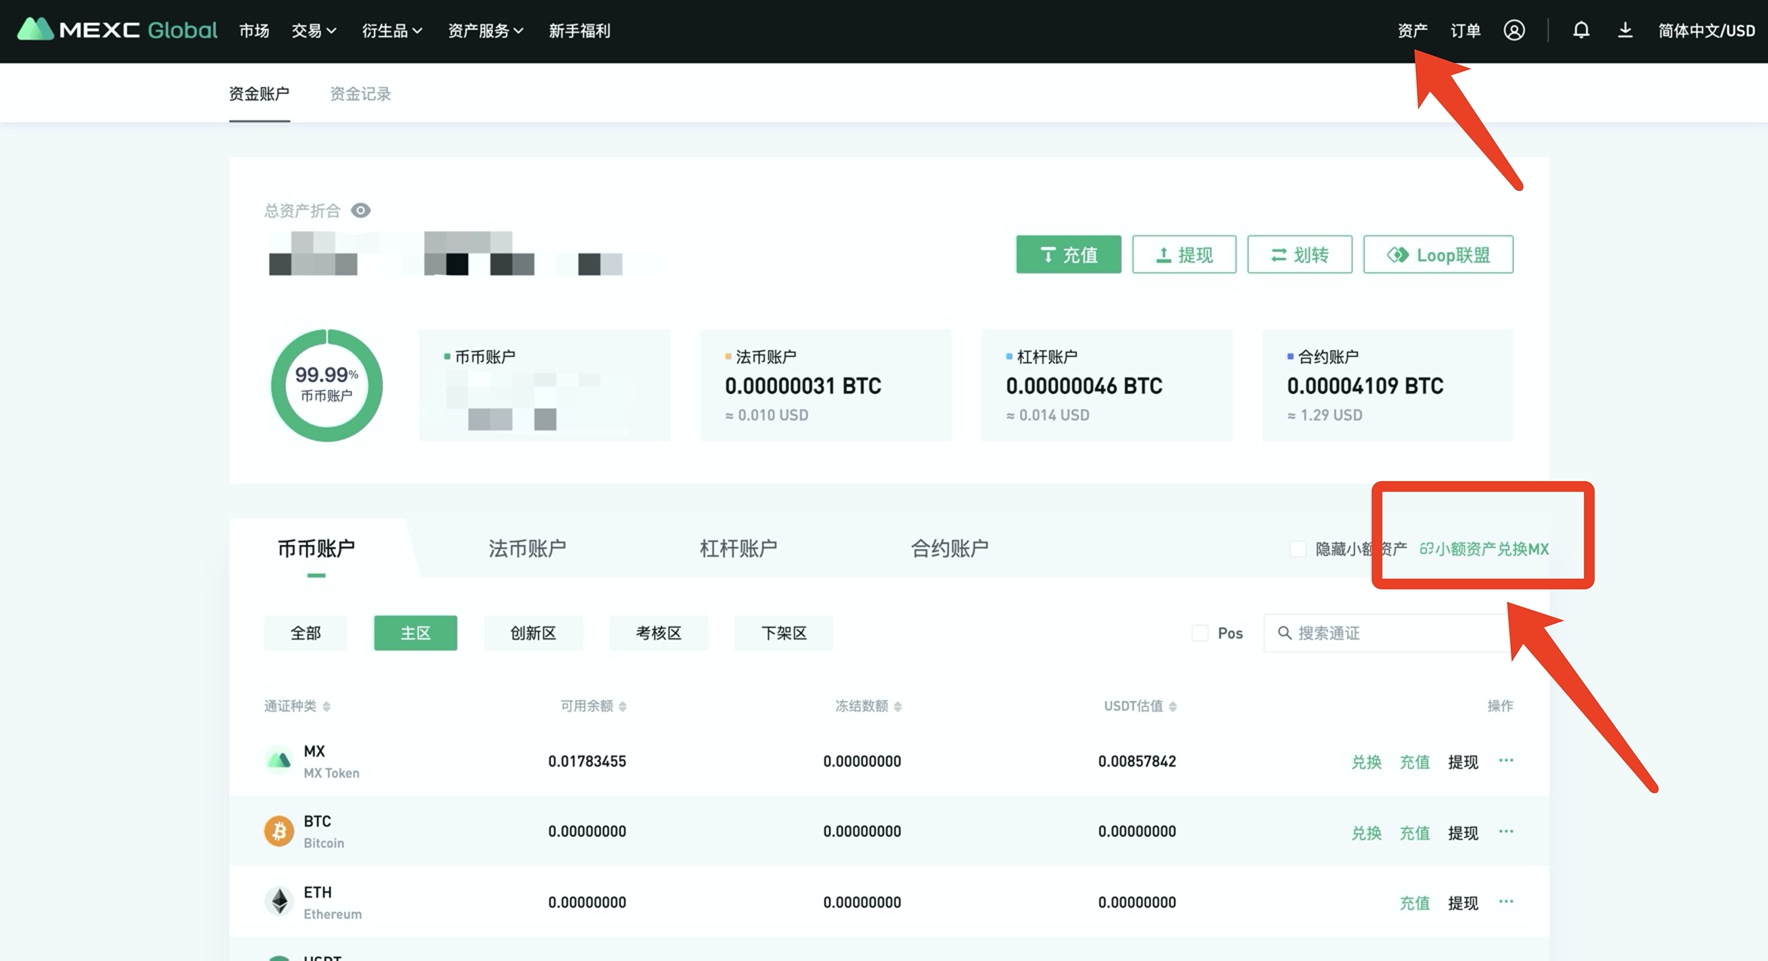
Task: Sort by 冻结数额 column arrows
Action: (x=897, y=706)
